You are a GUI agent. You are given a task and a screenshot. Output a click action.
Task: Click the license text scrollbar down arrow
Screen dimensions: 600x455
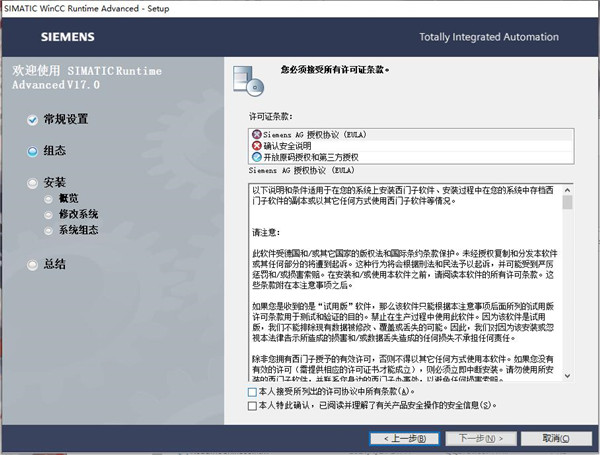pyautogui.click(x=567, y=376)
